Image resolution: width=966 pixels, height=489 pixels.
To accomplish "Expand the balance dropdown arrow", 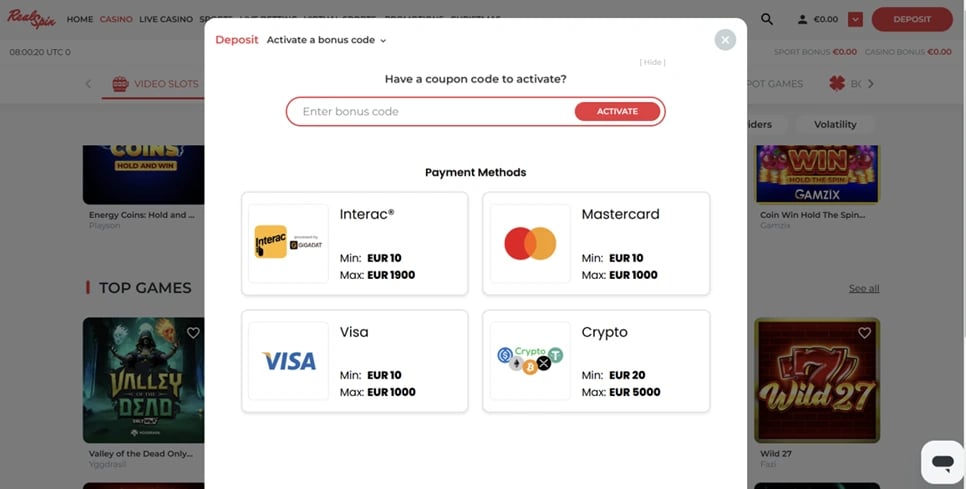I will tap(855, 19).
